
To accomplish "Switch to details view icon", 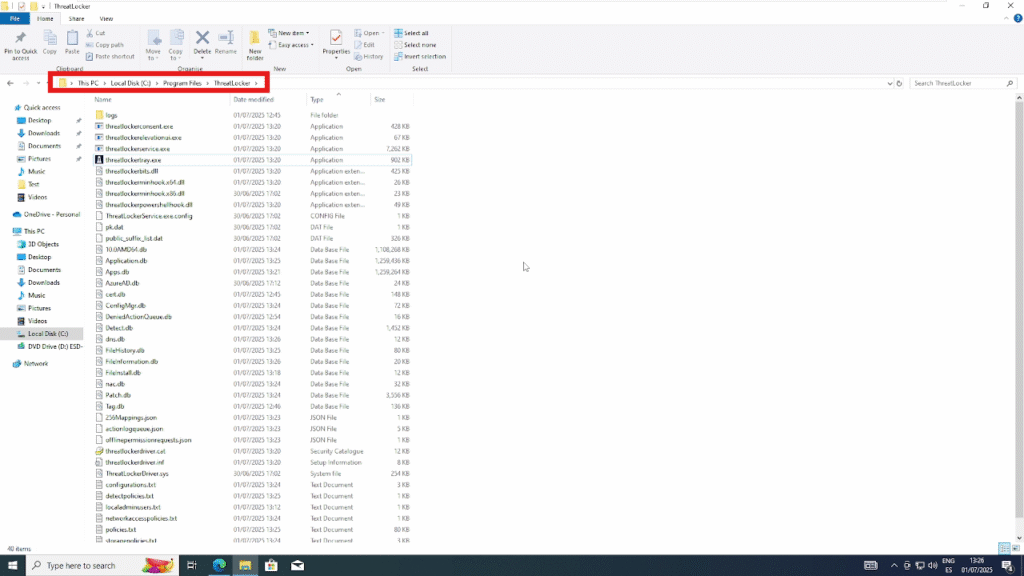I will click(x=1004, y=548).
